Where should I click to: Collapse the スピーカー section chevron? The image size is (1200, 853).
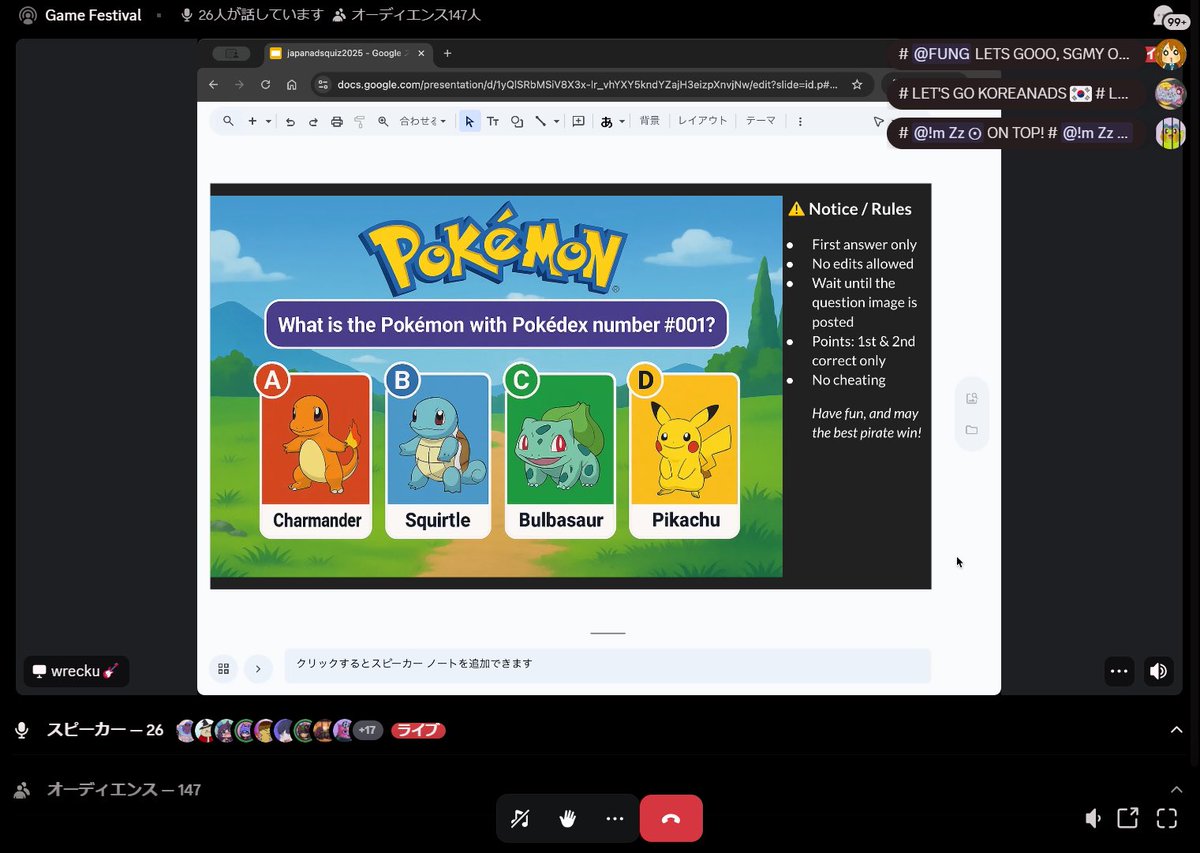[1177, 730]
